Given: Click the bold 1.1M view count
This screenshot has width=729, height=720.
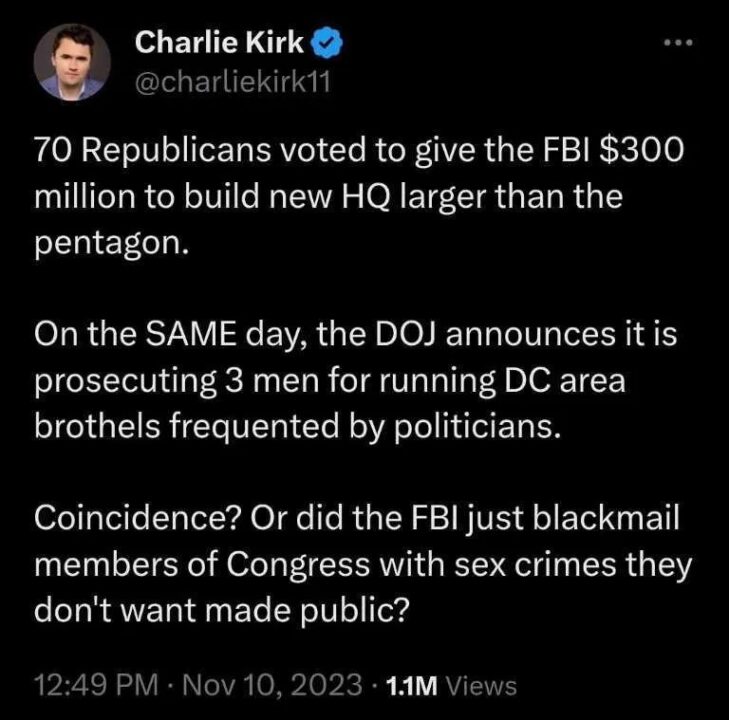Looking at the screenshot, I should point(410,686).
